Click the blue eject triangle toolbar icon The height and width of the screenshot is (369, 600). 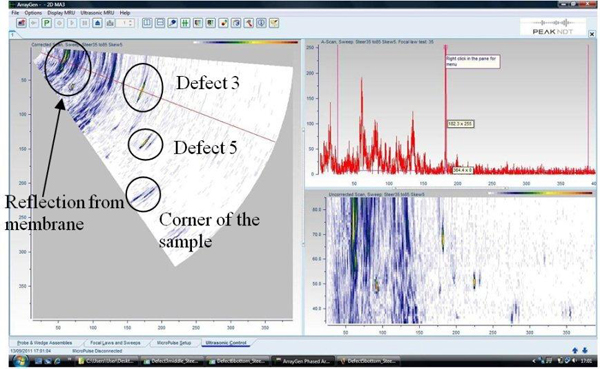pos(97,23)
